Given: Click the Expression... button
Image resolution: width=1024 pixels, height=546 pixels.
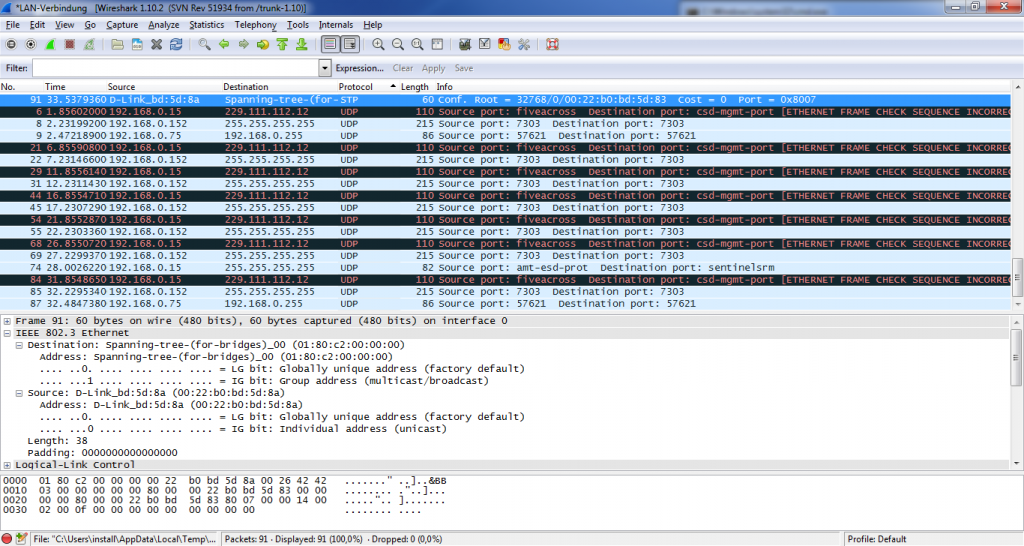Looking at the screenshot, I should [x=359, y=68].
